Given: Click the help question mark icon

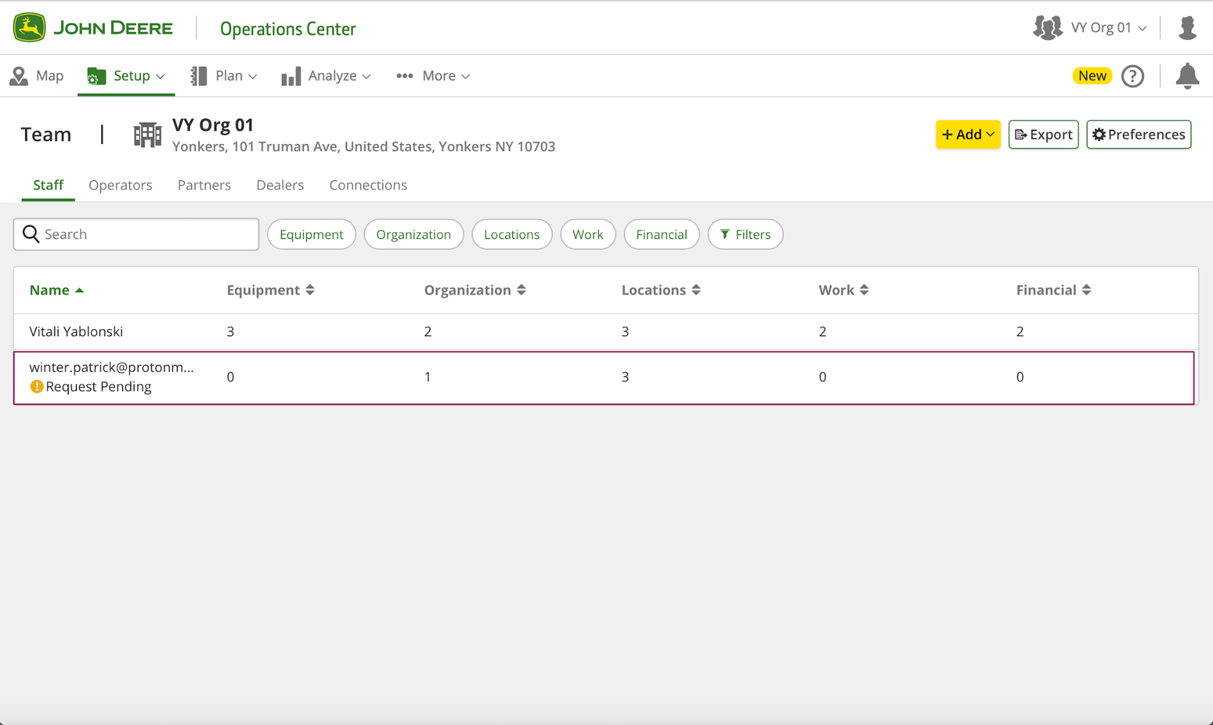Looking at the screenshot, I should coord(1132,76).
